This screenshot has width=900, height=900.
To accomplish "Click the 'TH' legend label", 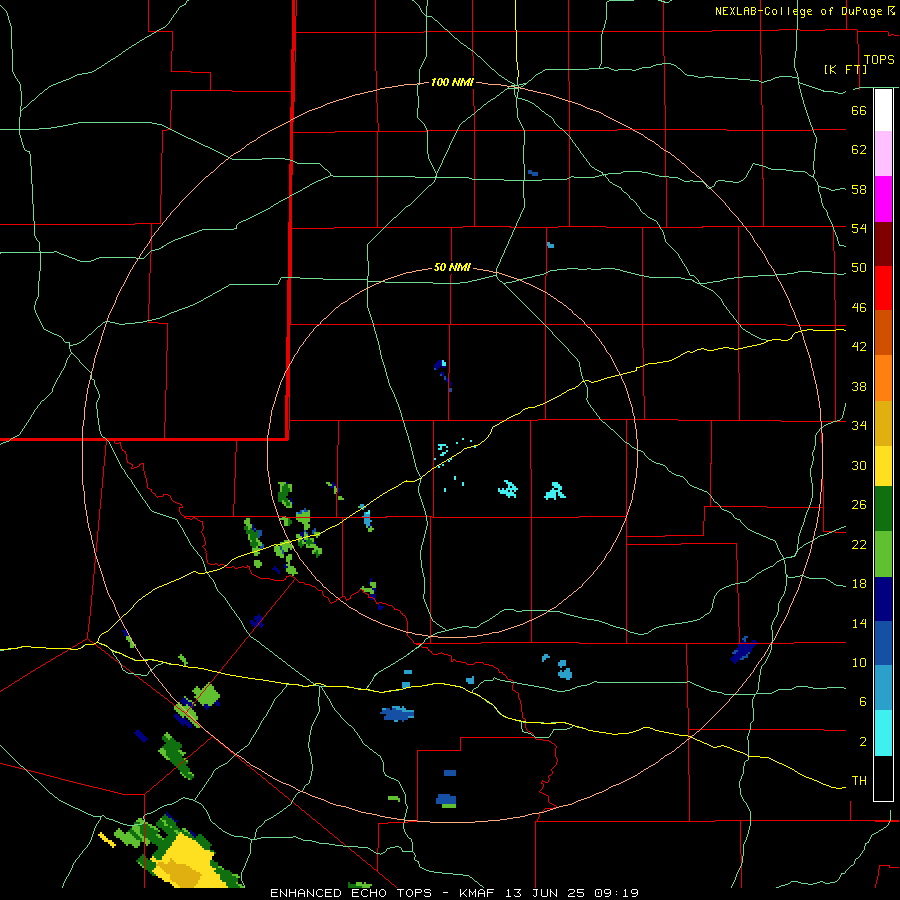I will click(859, 781).
